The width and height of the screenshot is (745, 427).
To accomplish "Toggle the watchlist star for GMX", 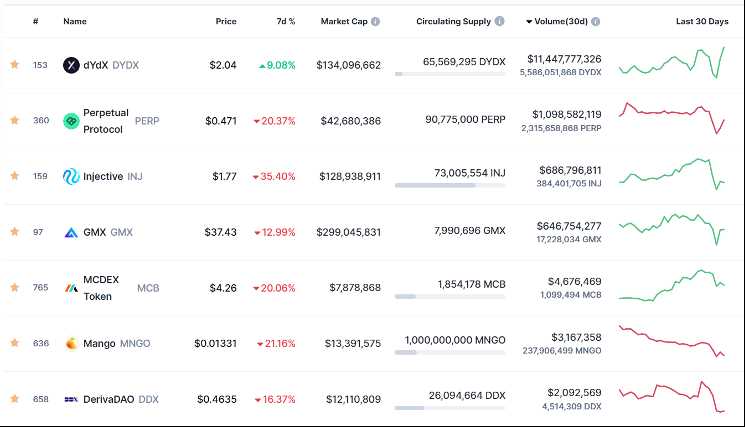I will (x=14, y=232).
